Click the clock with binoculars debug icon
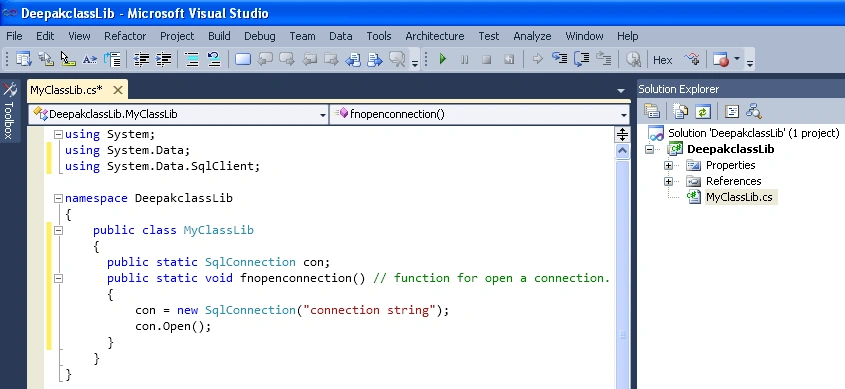 pyautogui.click(x=633, y=59)
